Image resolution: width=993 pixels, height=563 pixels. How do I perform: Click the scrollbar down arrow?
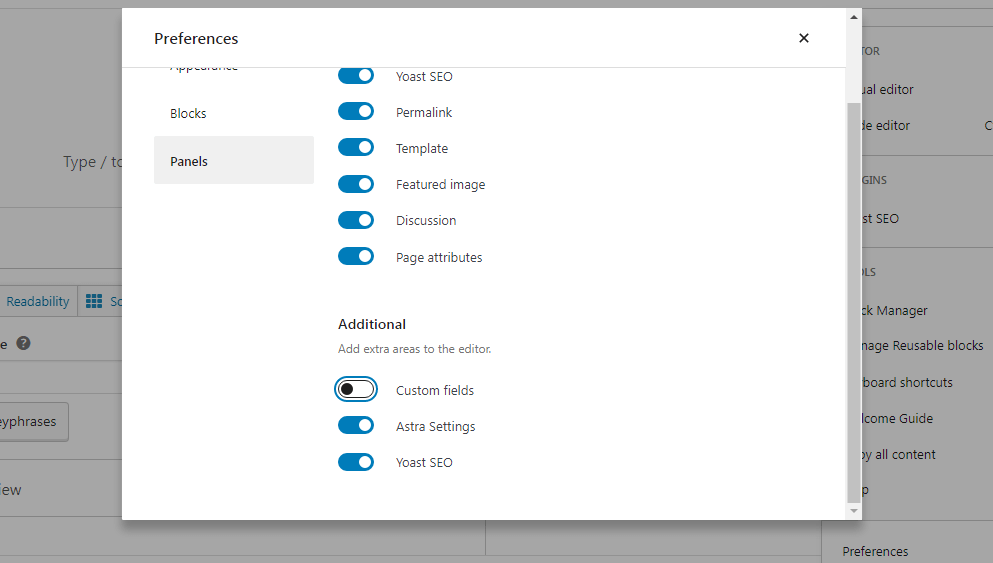[x=853, y=510]
